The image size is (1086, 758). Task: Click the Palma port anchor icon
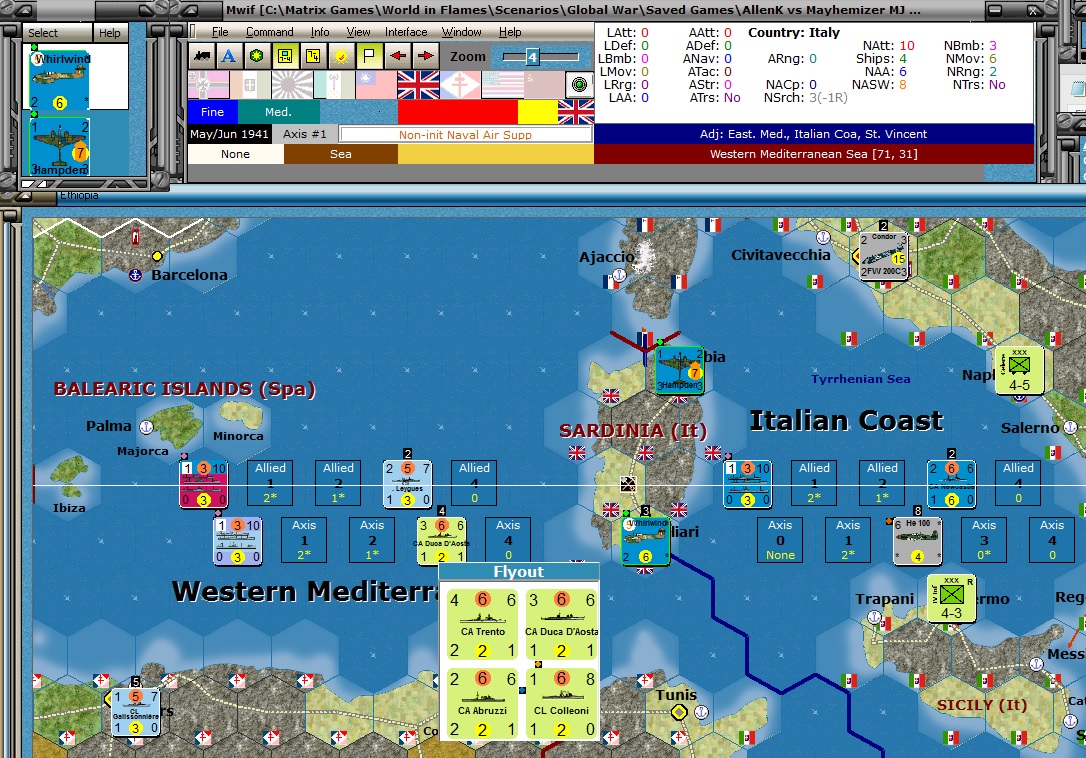pos(146,427)
